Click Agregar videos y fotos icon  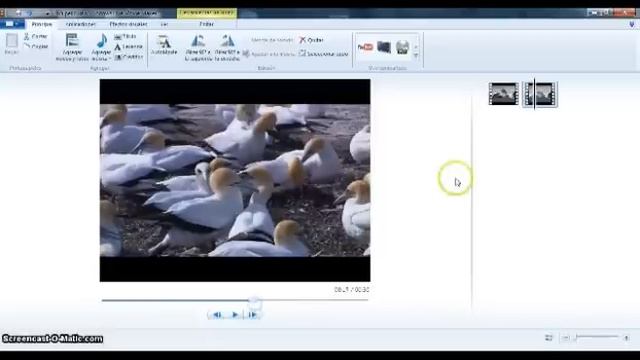click(x=72, y=47)
